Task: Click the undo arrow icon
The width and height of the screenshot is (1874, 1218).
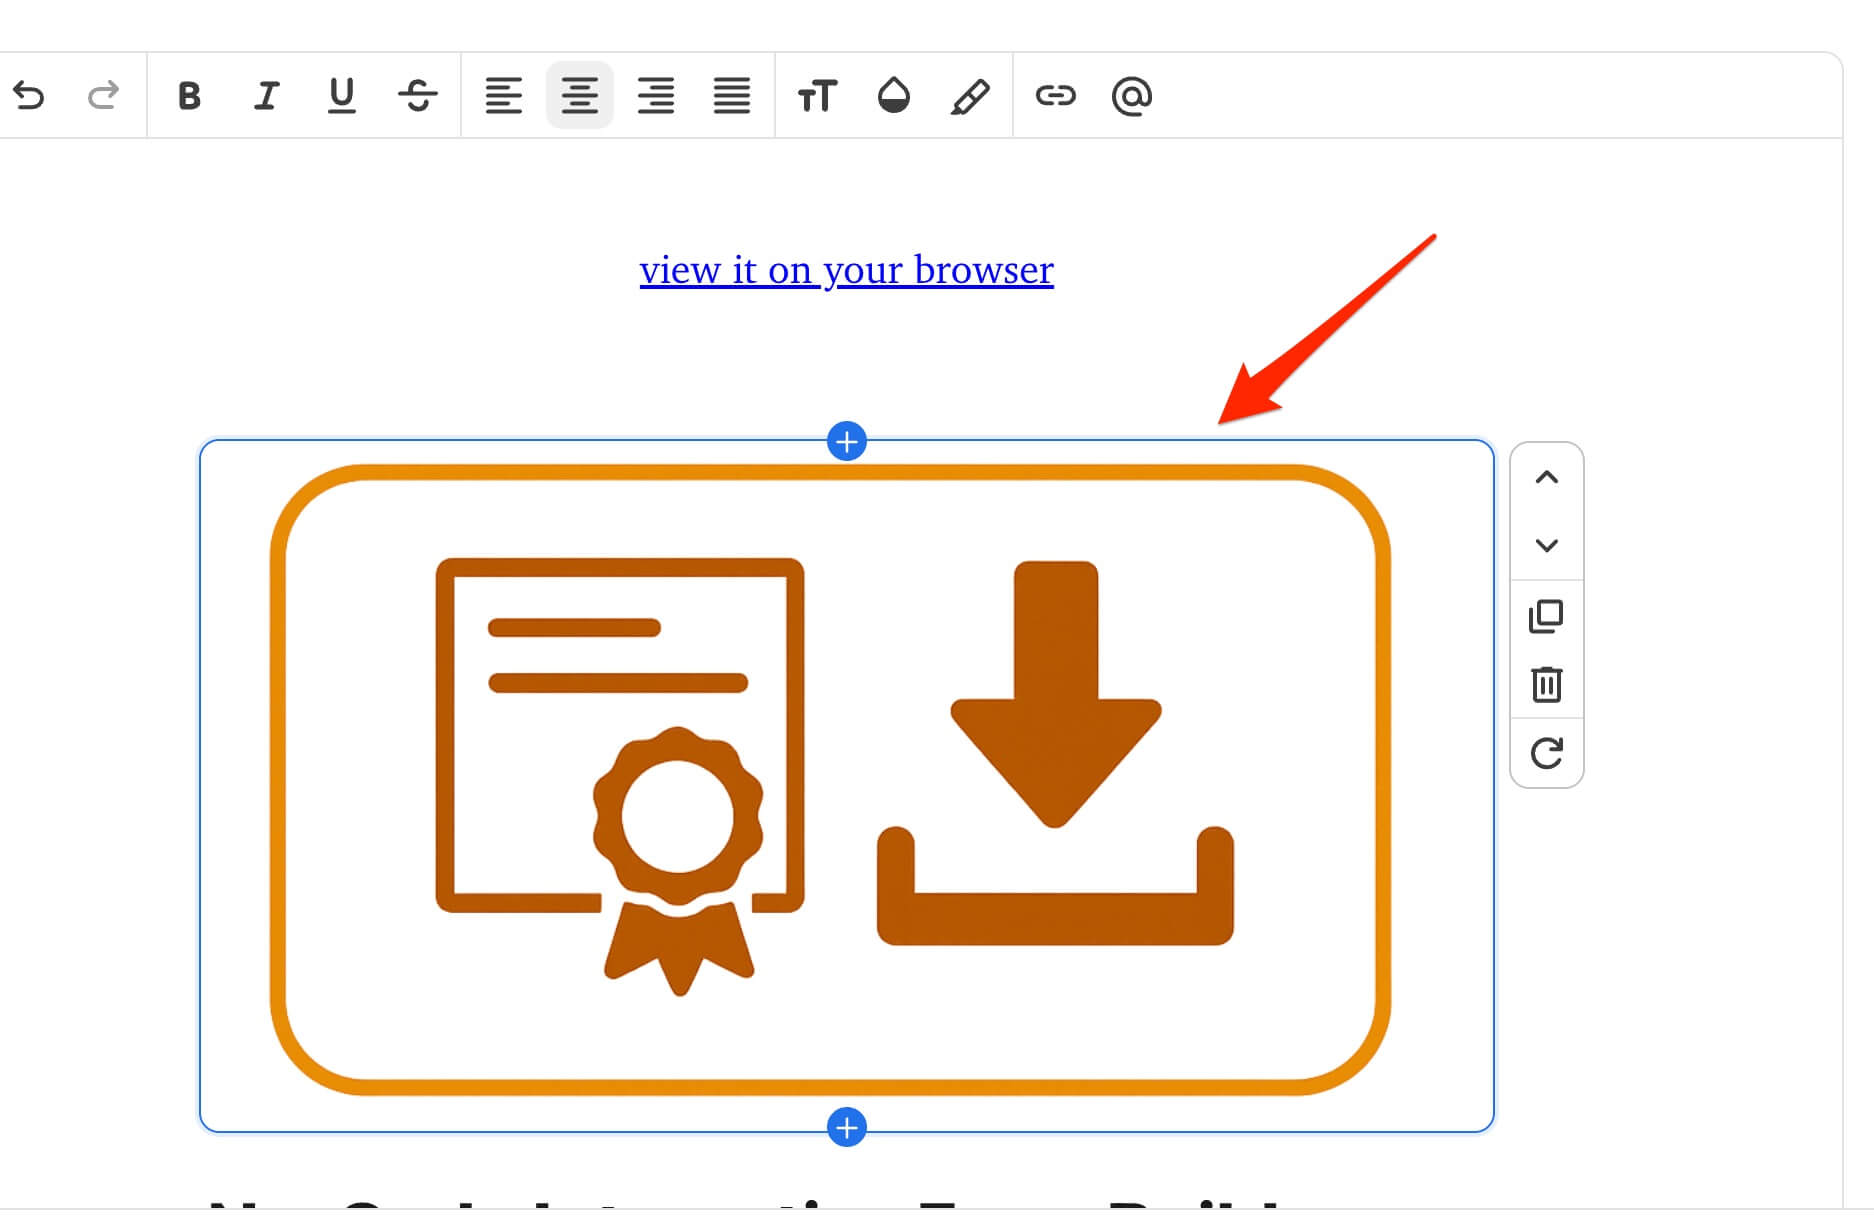Action: [x=29, y=96]
